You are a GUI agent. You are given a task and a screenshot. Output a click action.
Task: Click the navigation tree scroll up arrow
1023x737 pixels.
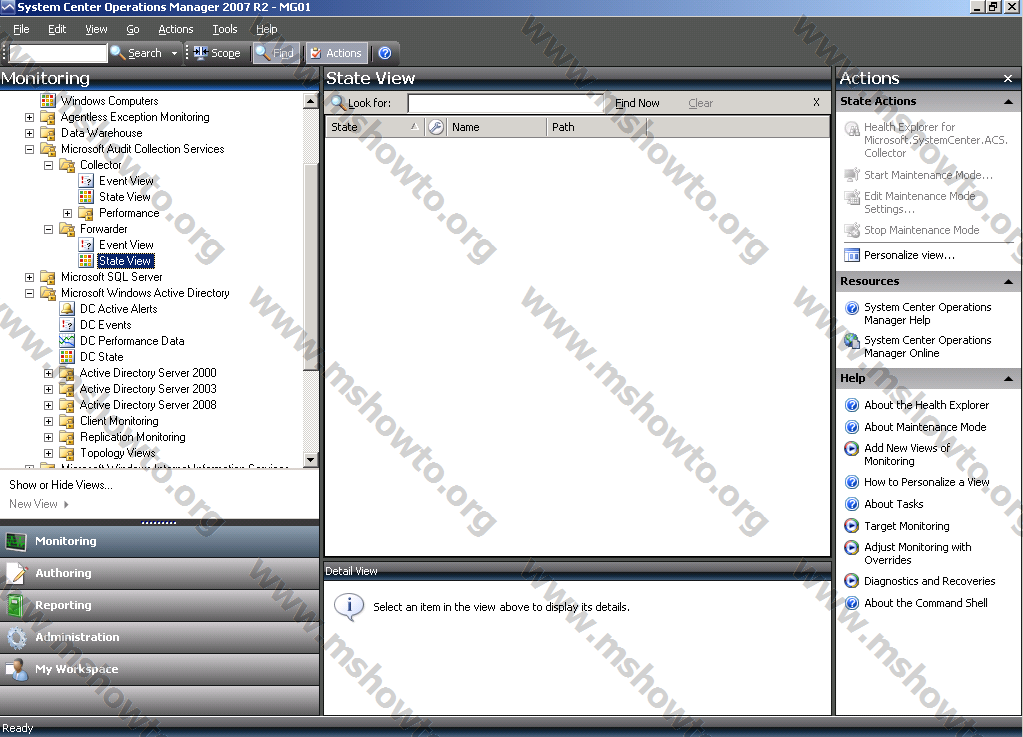(x=311, y=100)
